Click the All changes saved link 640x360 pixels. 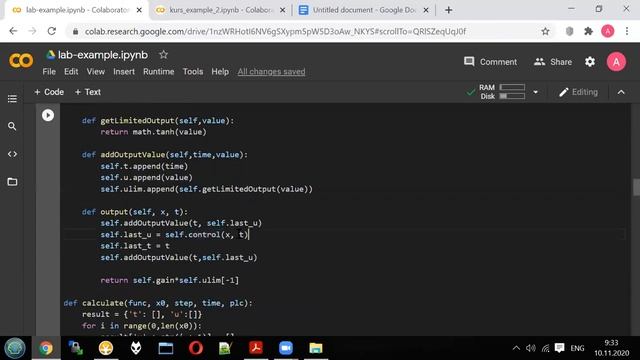[x=271, y=72]
